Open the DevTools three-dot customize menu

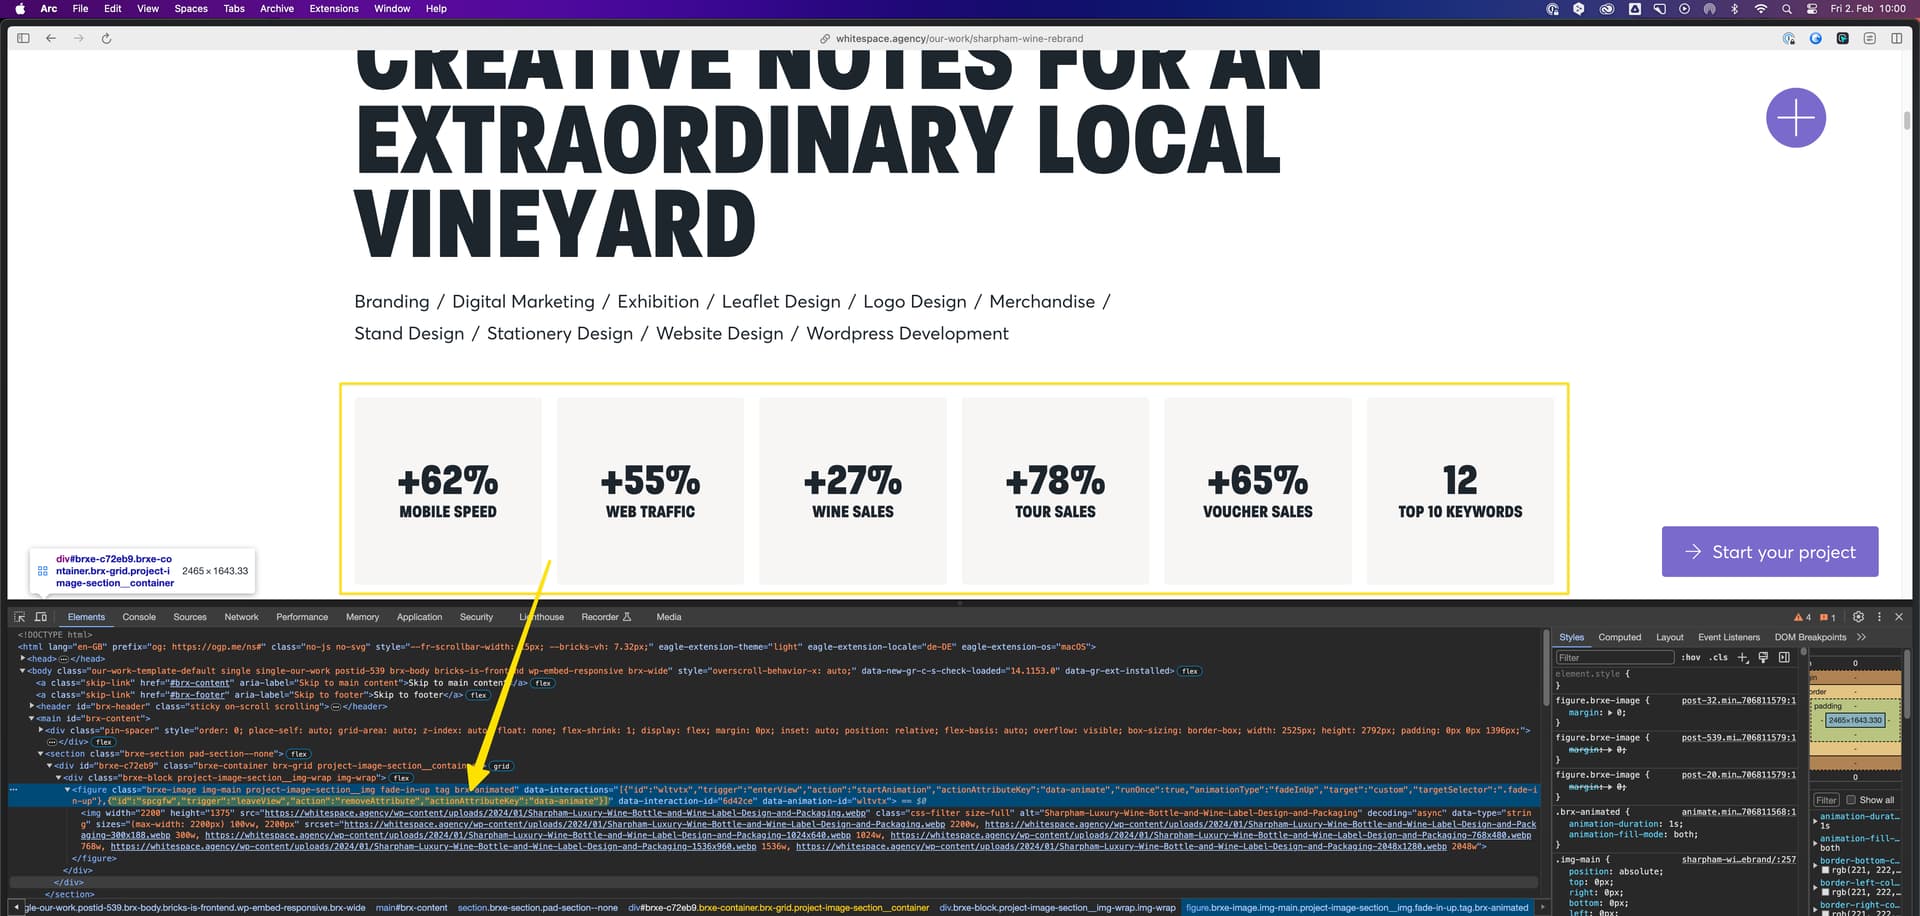1879,617
